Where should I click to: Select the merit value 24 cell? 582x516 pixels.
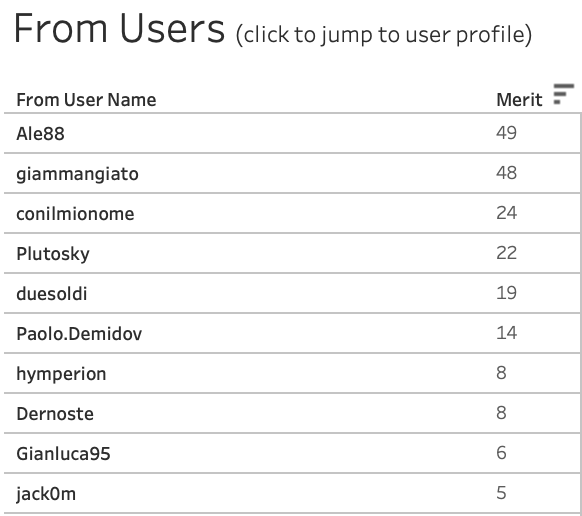(506, 213)
